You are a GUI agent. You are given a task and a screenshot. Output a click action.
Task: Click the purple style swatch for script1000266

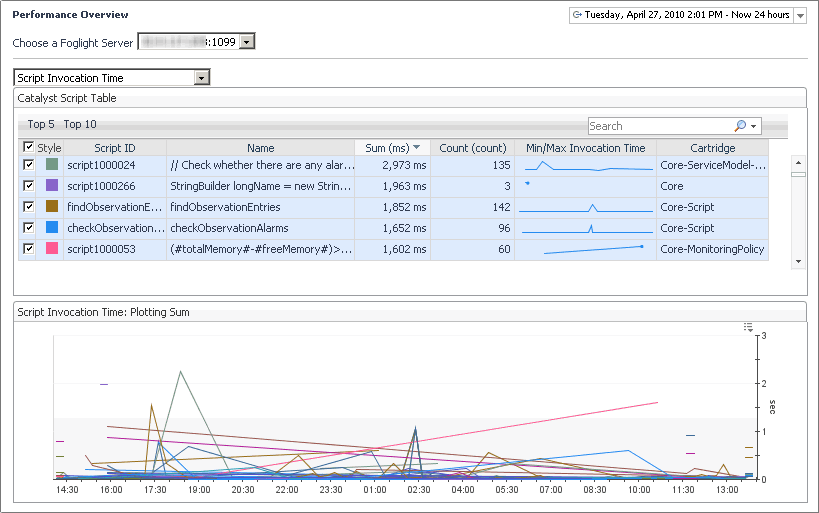pyautogui.click(x=52, y=186)
